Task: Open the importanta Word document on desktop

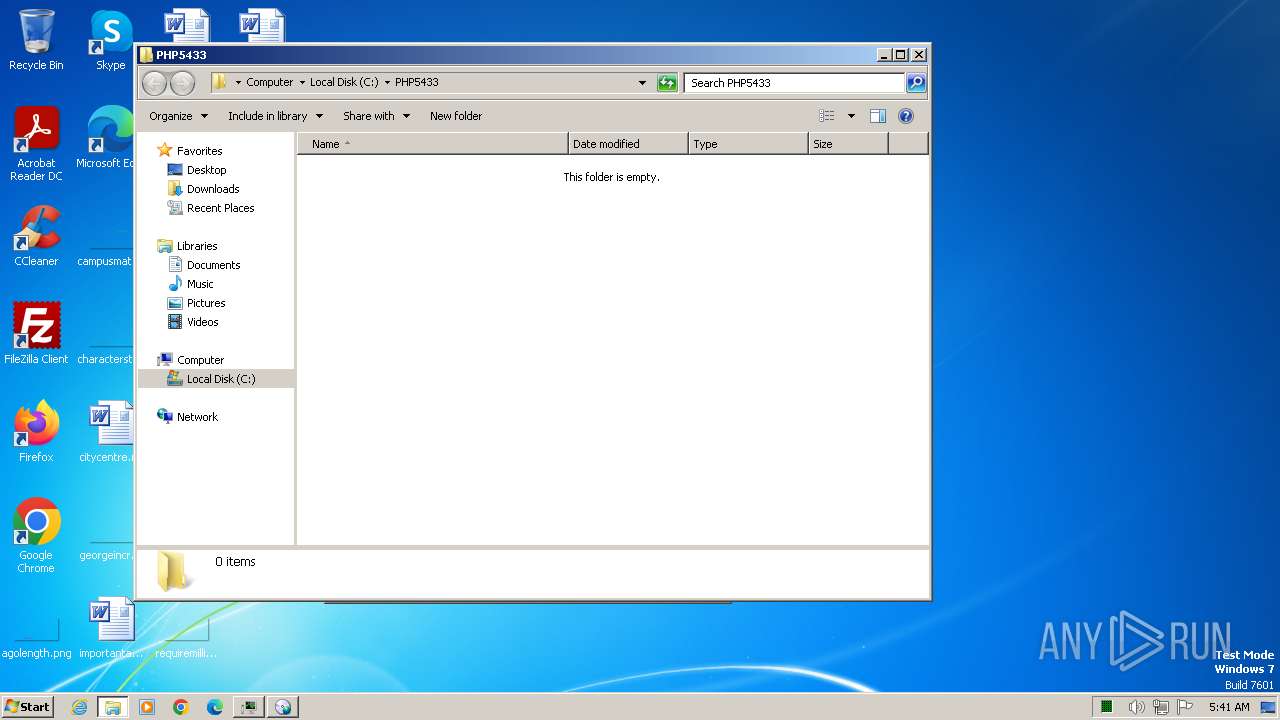Action: (x=111, y=628)
